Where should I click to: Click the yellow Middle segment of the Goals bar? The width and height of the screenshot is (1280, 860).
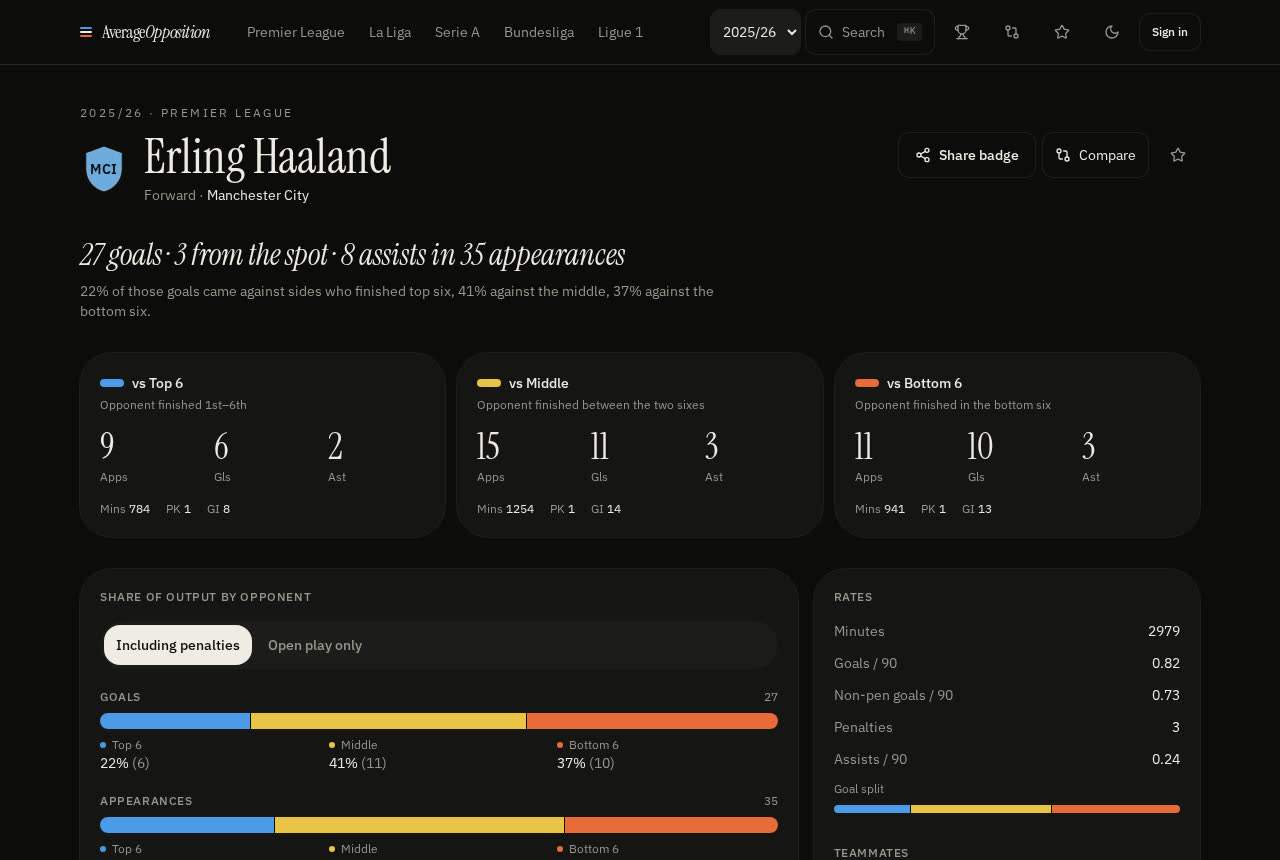tap(388, 721)
